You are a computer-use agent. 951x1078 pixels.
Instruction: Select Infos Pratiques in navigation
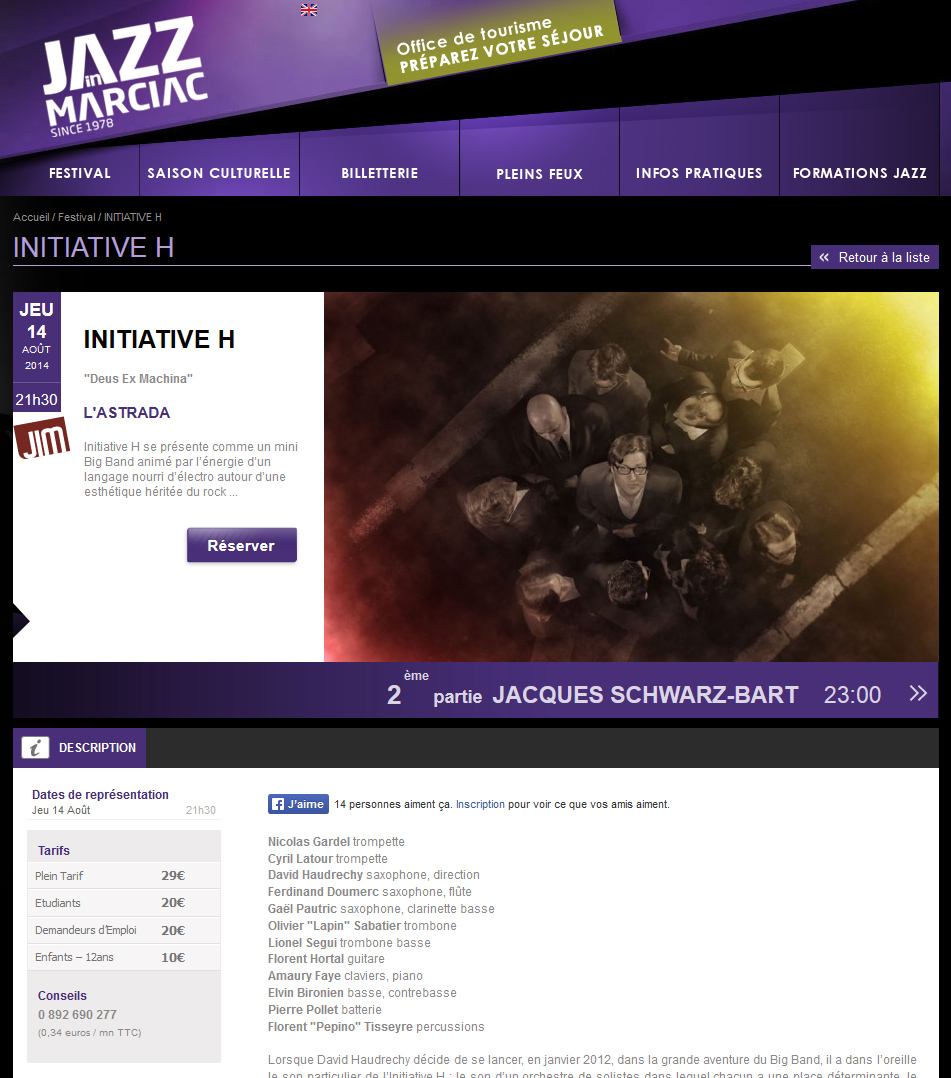(699, 173)
